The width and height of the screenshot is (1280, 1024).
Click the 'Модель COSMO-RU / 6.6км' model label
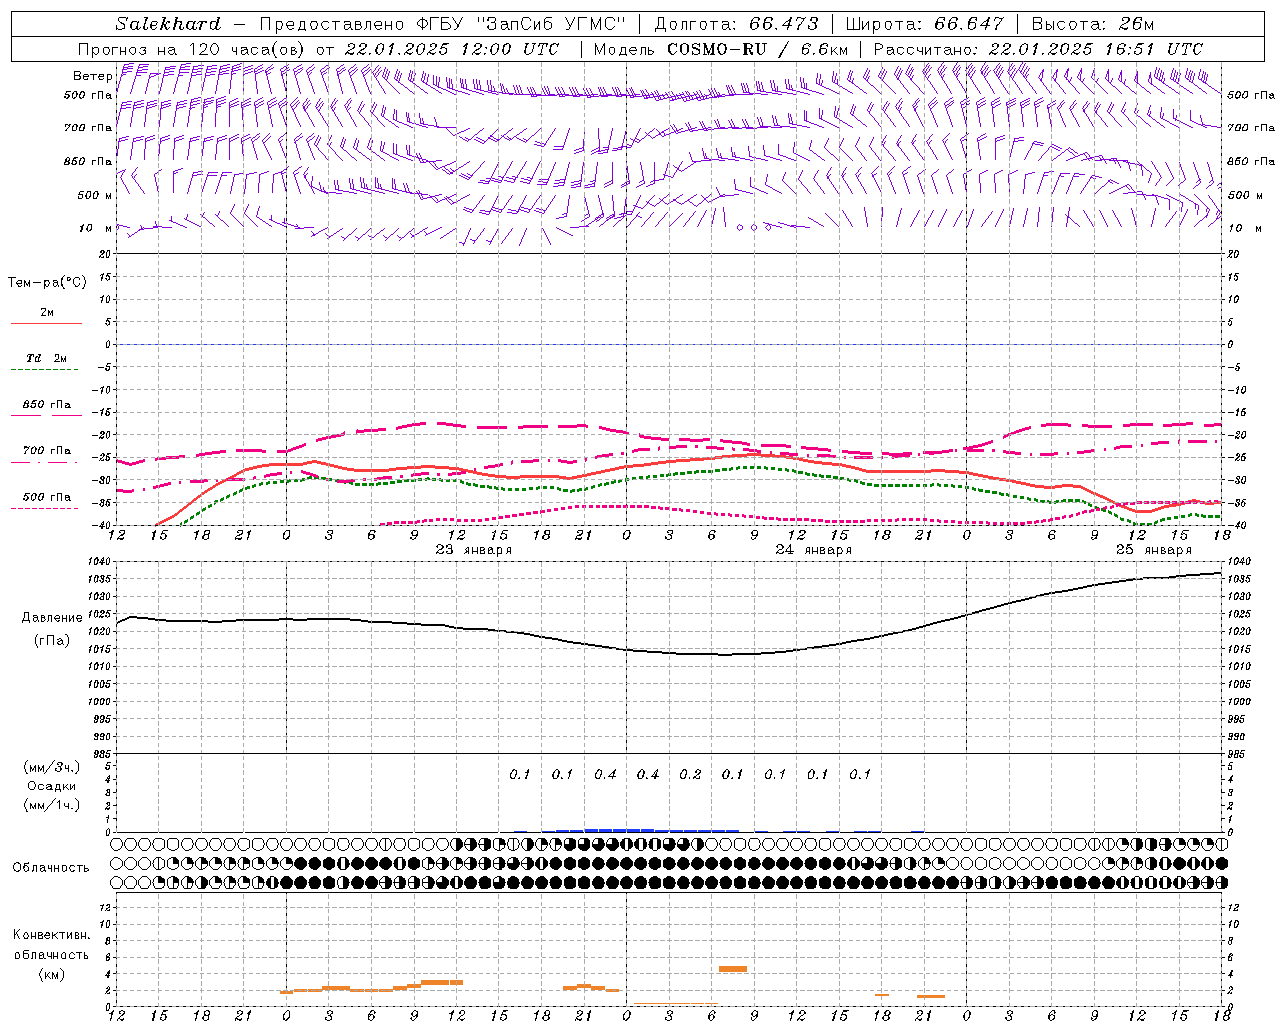pyautogui.click(x=721, y=49)
